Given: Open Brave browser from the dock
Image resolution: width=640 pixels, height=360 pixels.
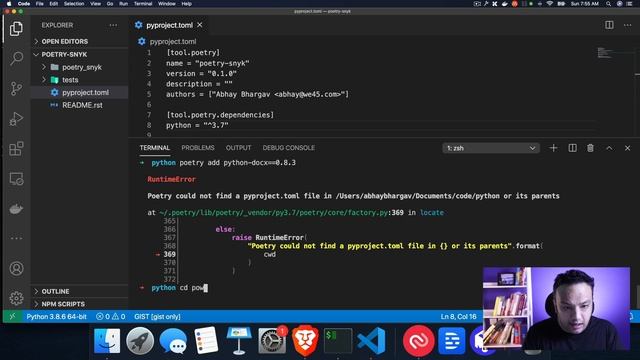Looking at the screenshot, I should pyautogui.click(x=305, y=340).
